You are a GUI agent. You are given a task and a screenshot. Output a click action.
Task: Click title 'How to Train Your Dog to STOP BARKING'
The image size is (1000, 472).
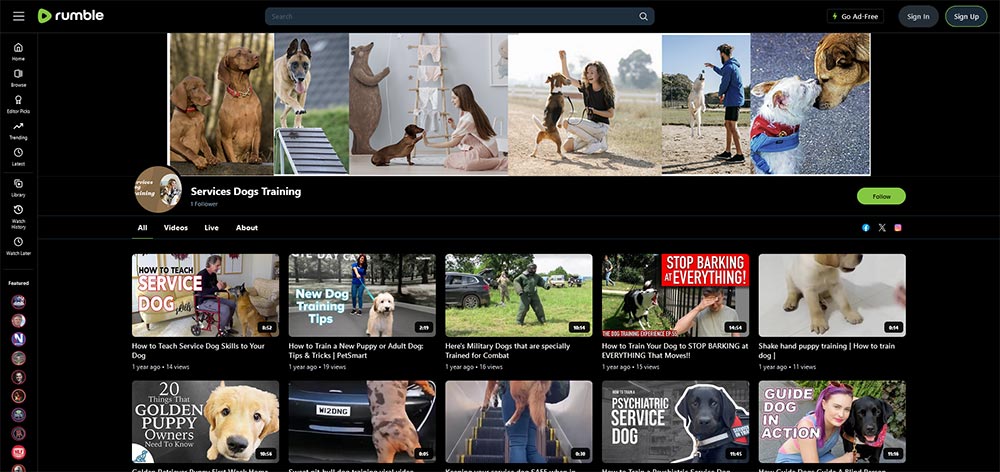675,350
